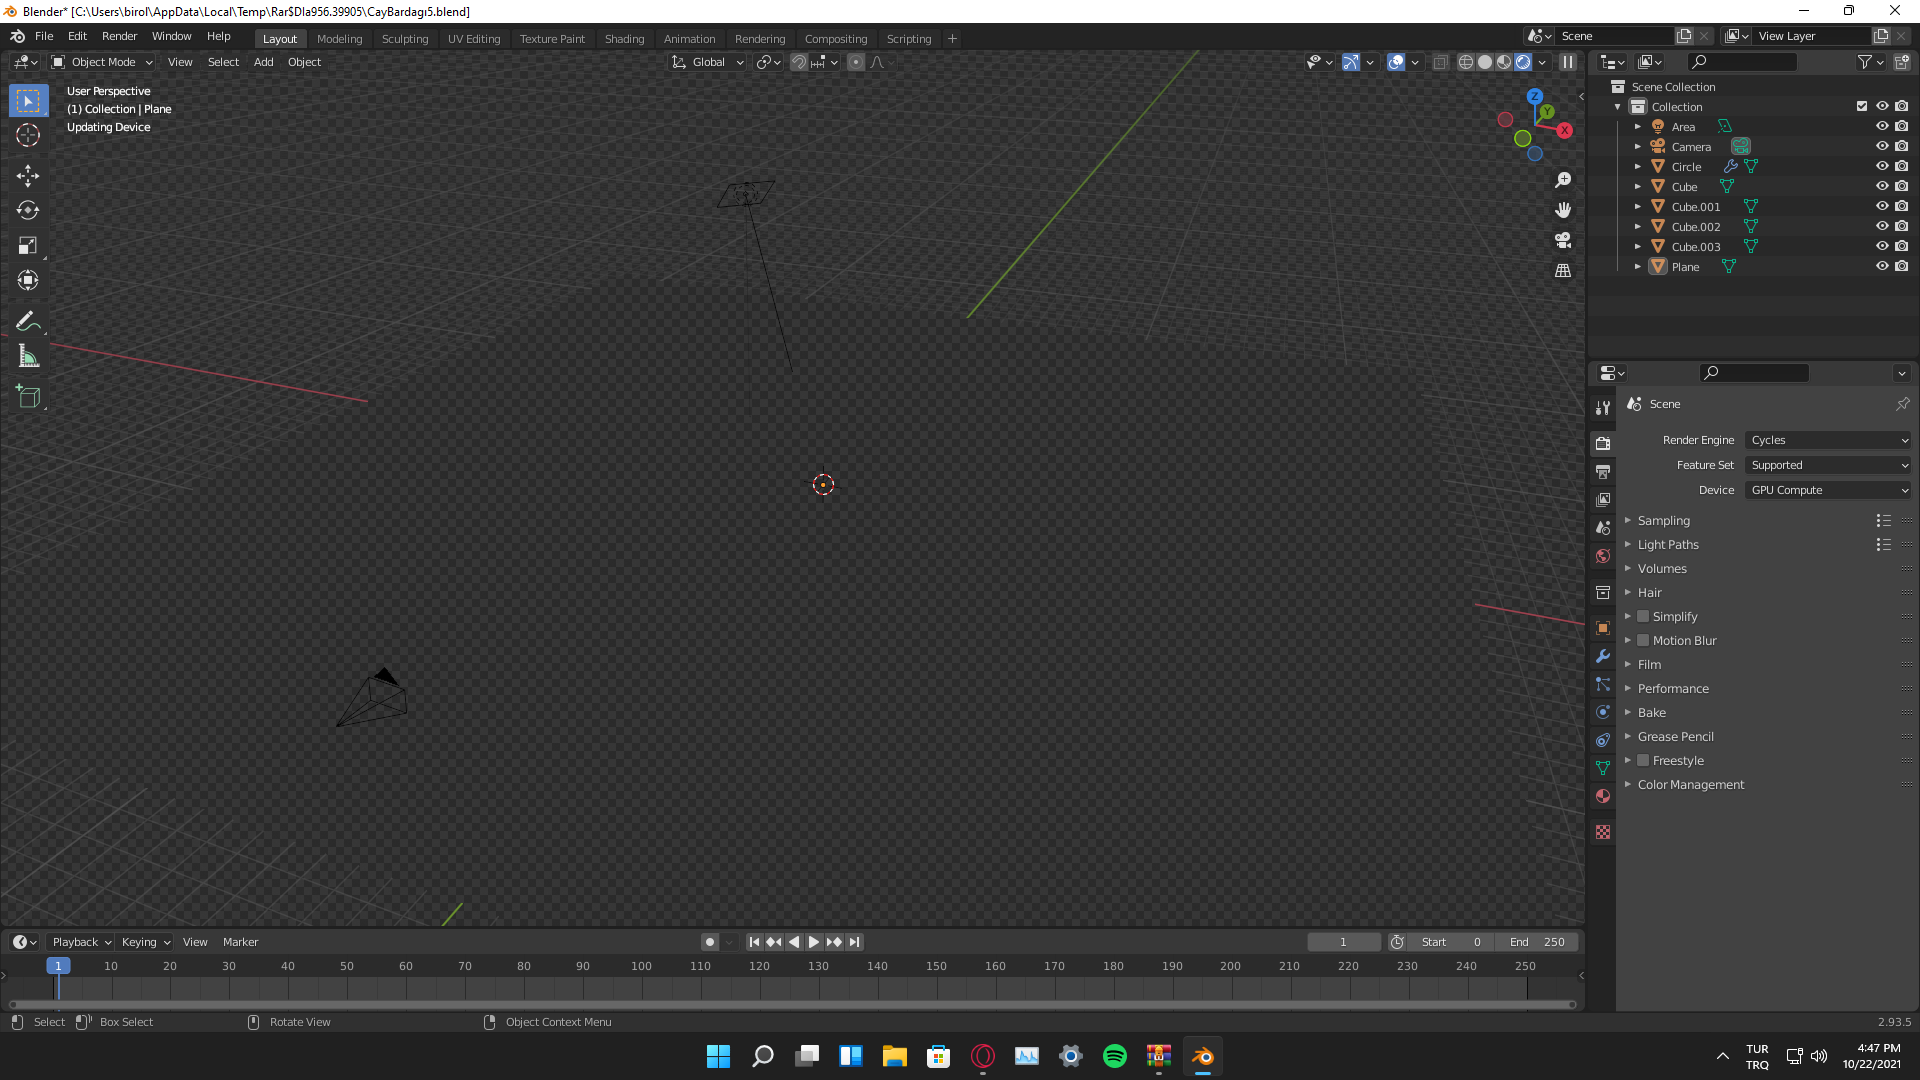Click the Zoom magnifier in viewport sidebar
1920x1080 pixels.
tap(1563, 180)
